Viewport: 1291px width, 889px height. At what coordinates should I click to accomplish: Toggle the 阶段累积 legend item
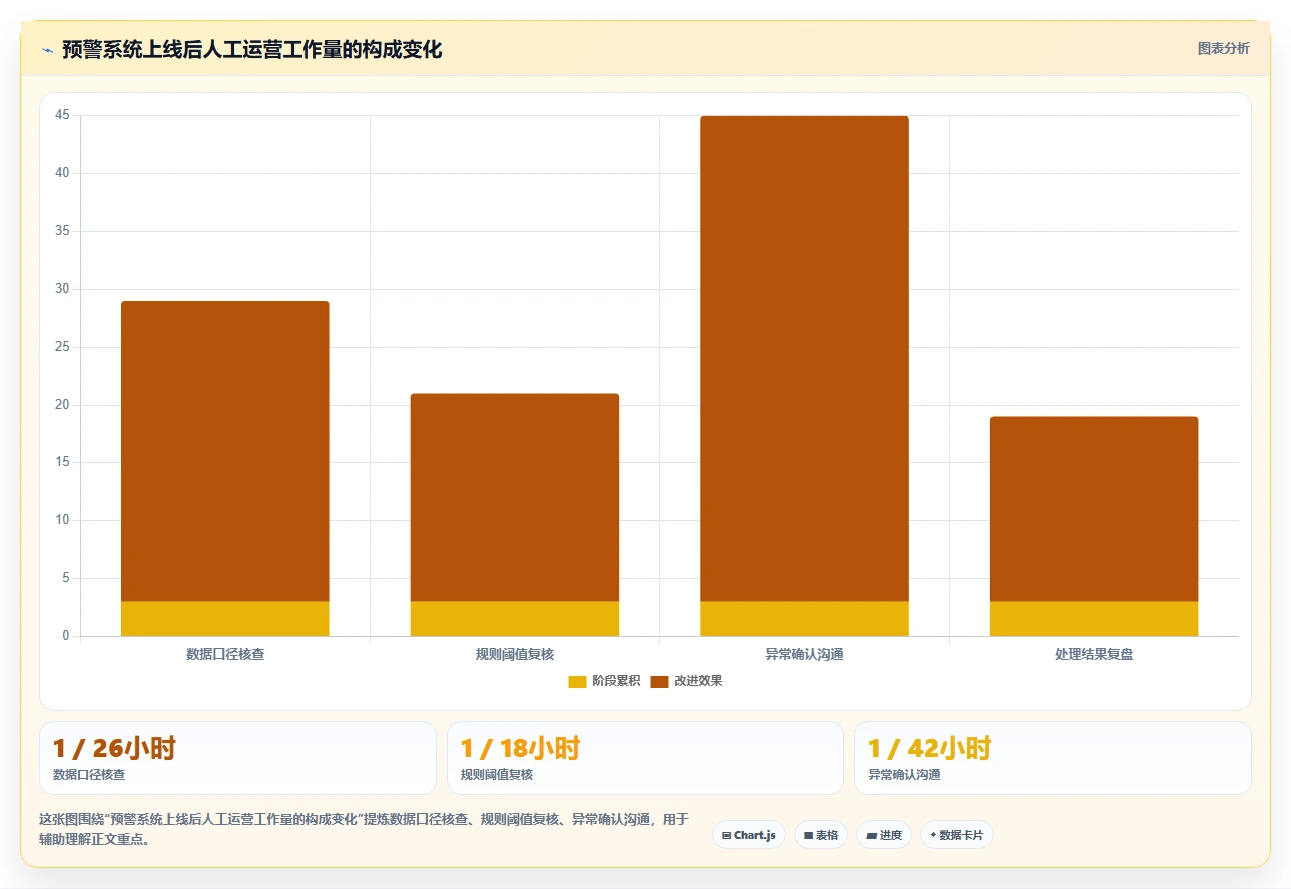(604, 681)
